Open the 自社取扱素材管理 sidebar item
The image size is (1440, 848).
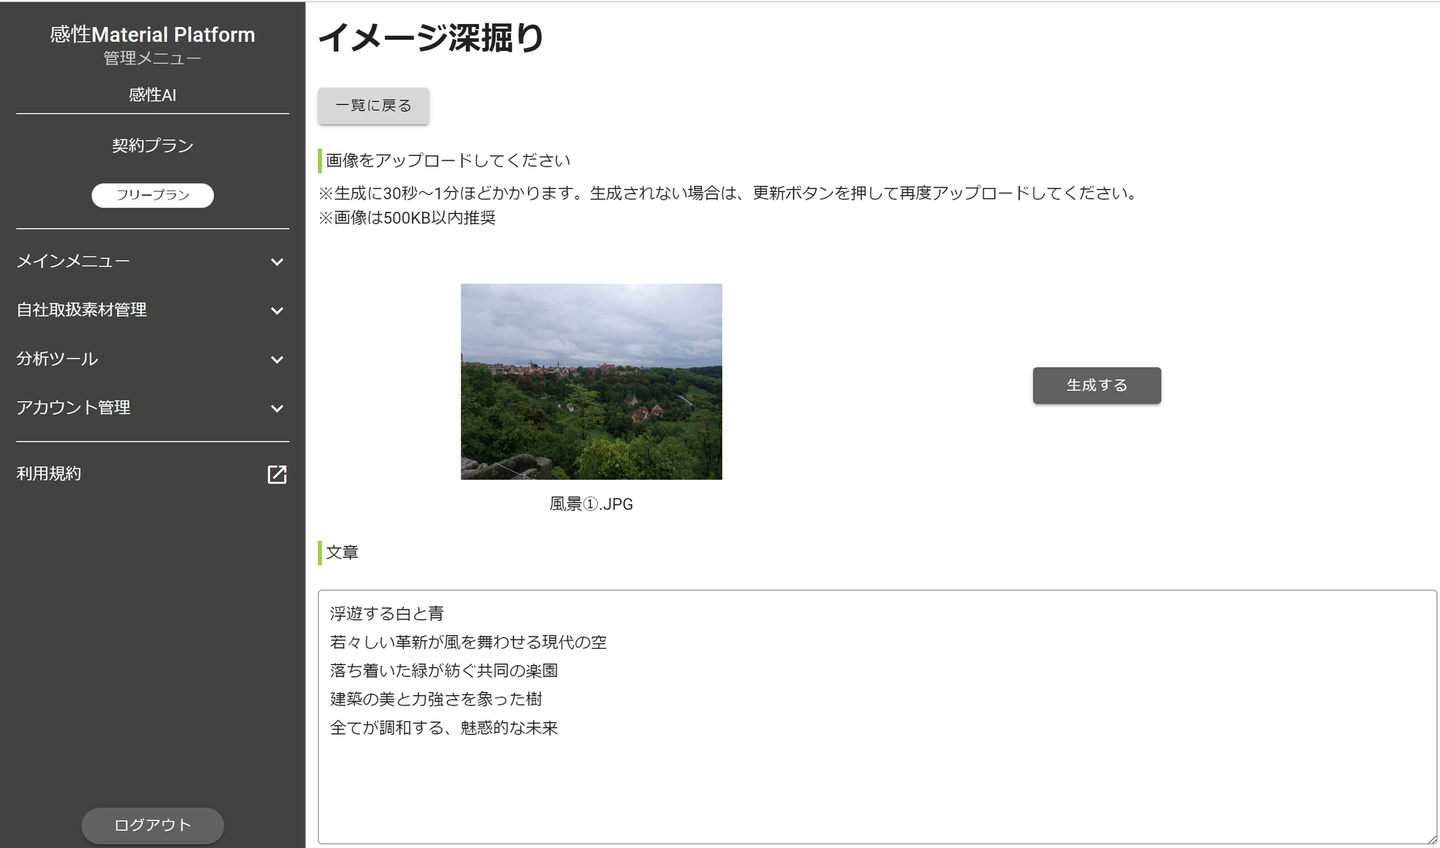coord(81,310)
